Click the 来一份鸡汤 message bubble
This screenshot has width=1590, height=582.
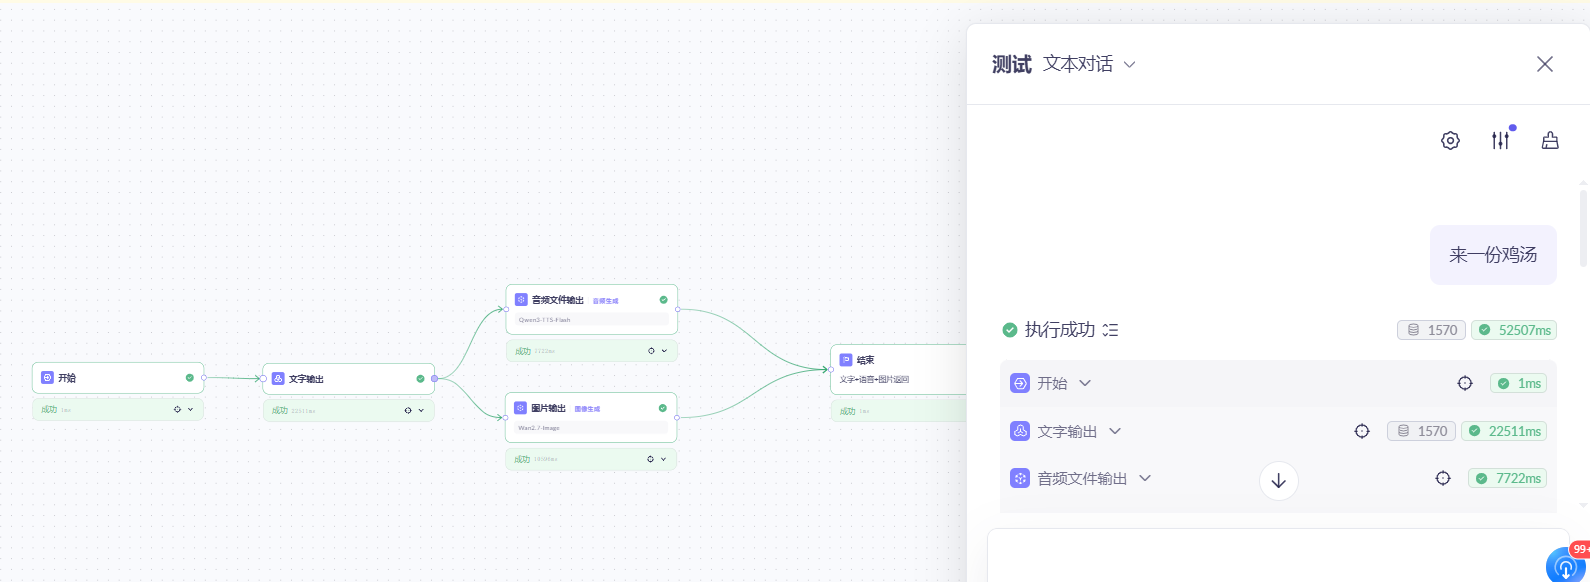[x=1493, y=255]
